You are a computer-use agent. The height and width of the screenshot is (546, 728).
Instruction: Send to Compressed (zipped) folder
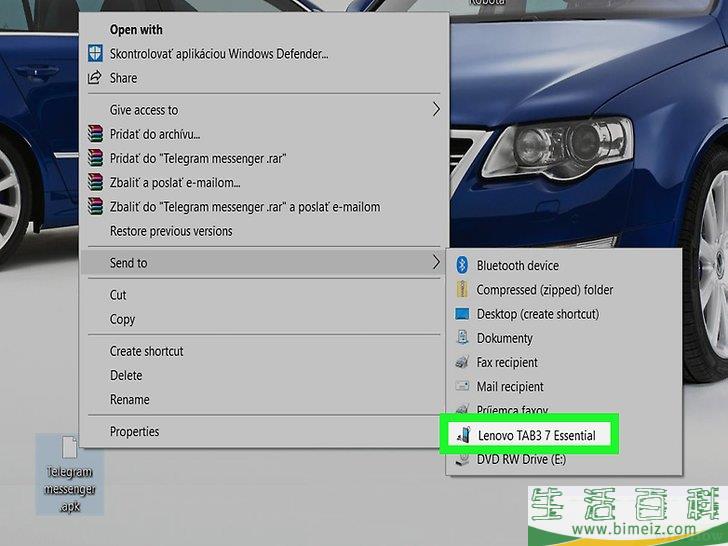(564, 289)
